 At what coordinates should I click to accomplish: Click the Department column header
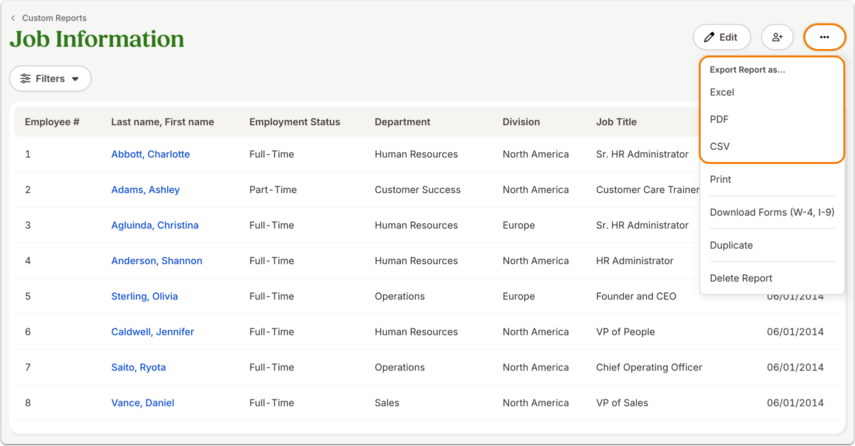[x=402, y=122]
